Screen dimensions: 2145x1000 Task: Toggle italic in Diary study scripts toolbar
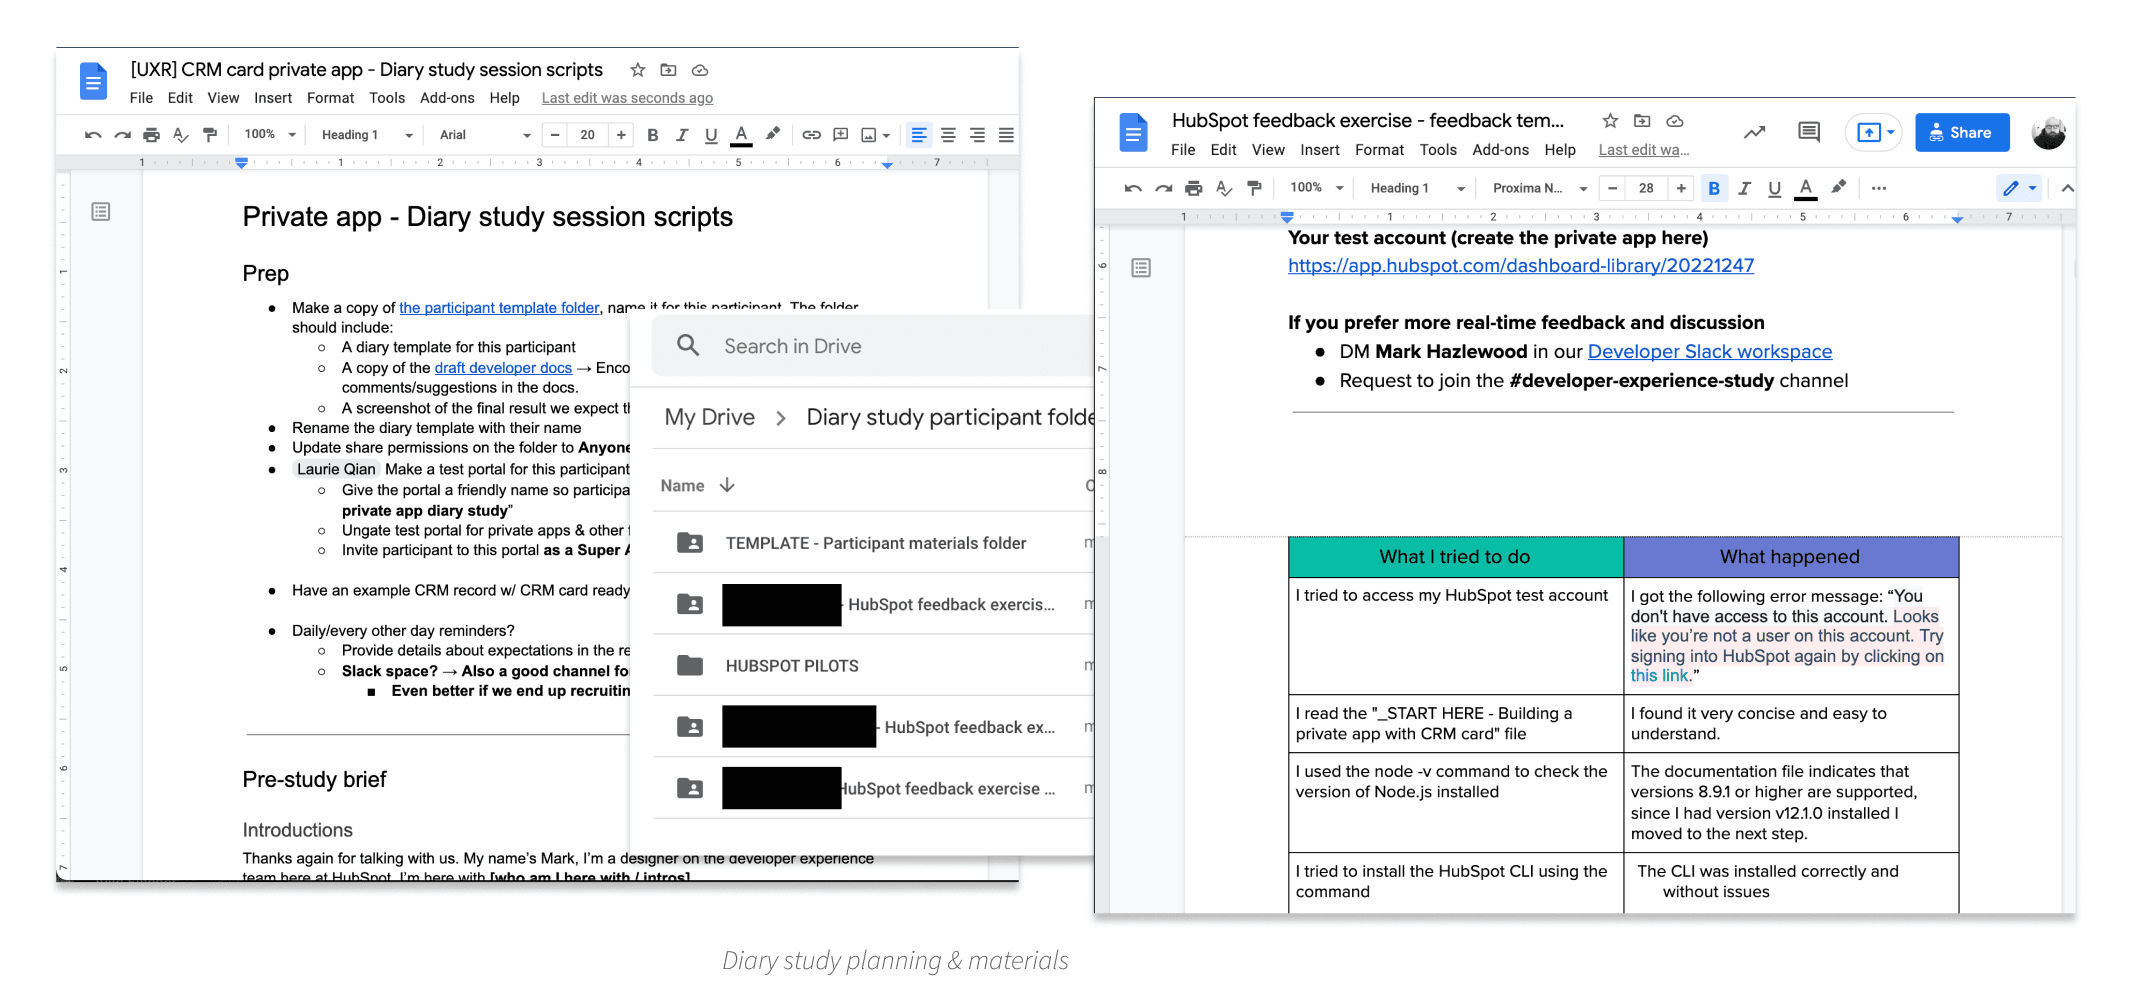click(681, 135)
